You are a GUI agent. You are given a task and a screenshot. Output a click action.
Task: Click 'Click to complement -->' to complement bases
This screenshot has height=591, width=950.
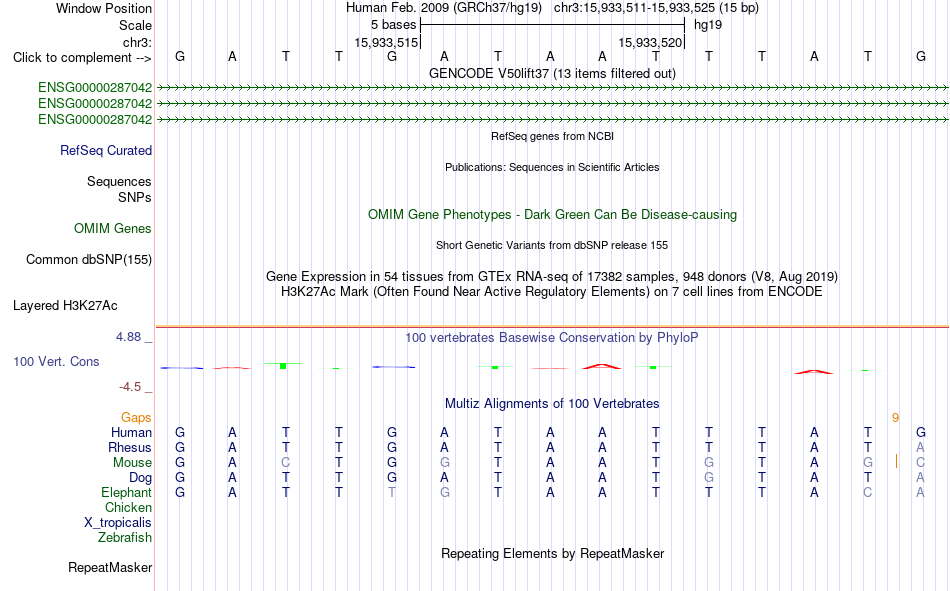pyautogui.click(x=82, y=58)
